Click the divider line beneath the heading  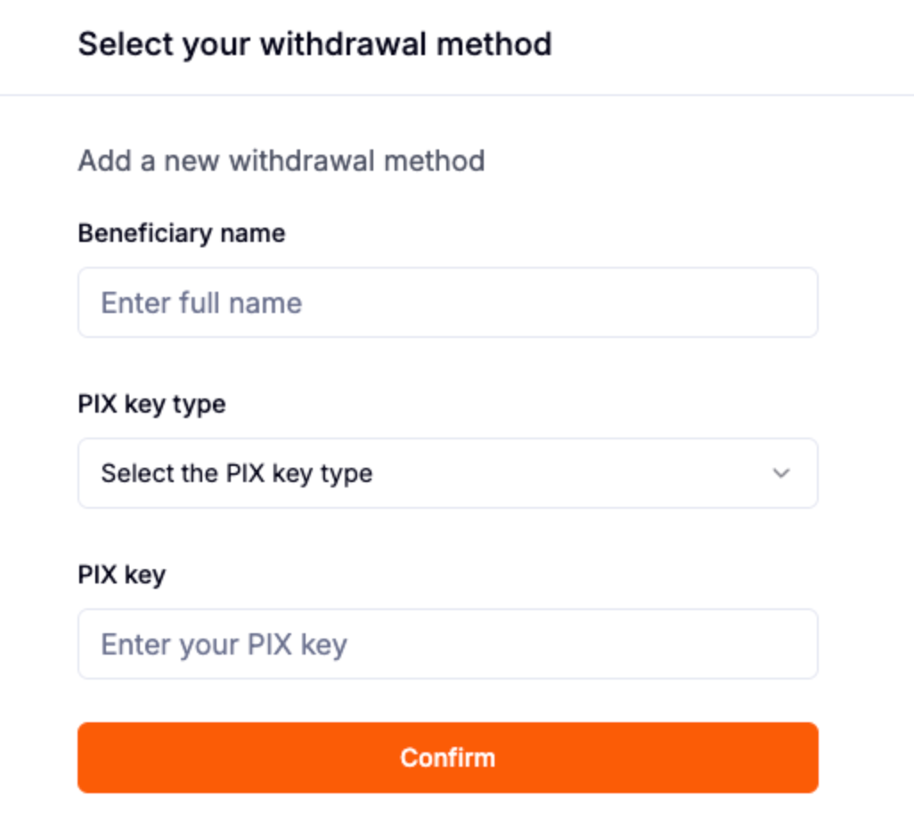pyautogui.click(x=457, y=96)
